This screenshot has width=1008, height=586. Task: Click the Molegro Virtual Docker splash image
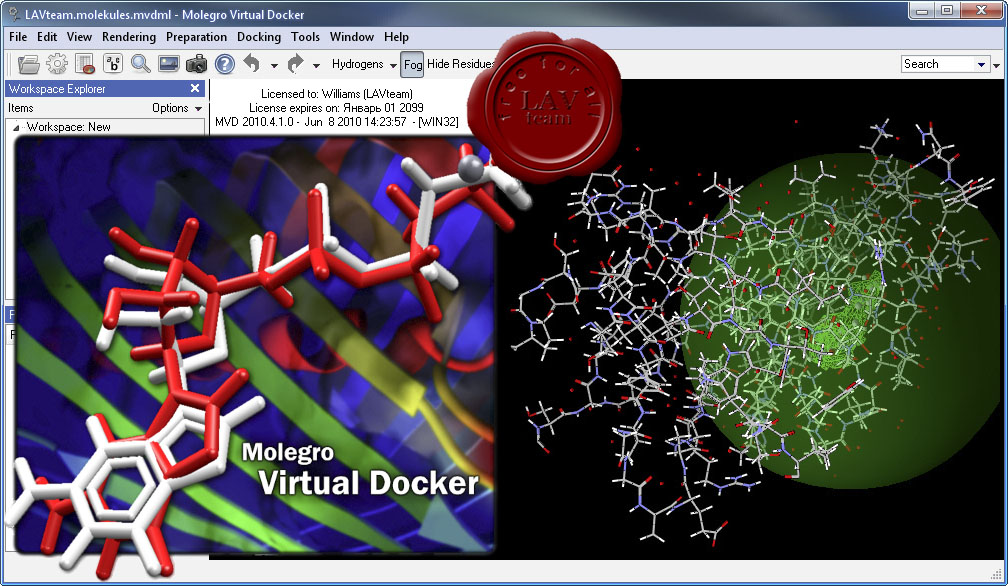(x=255, y=344)
